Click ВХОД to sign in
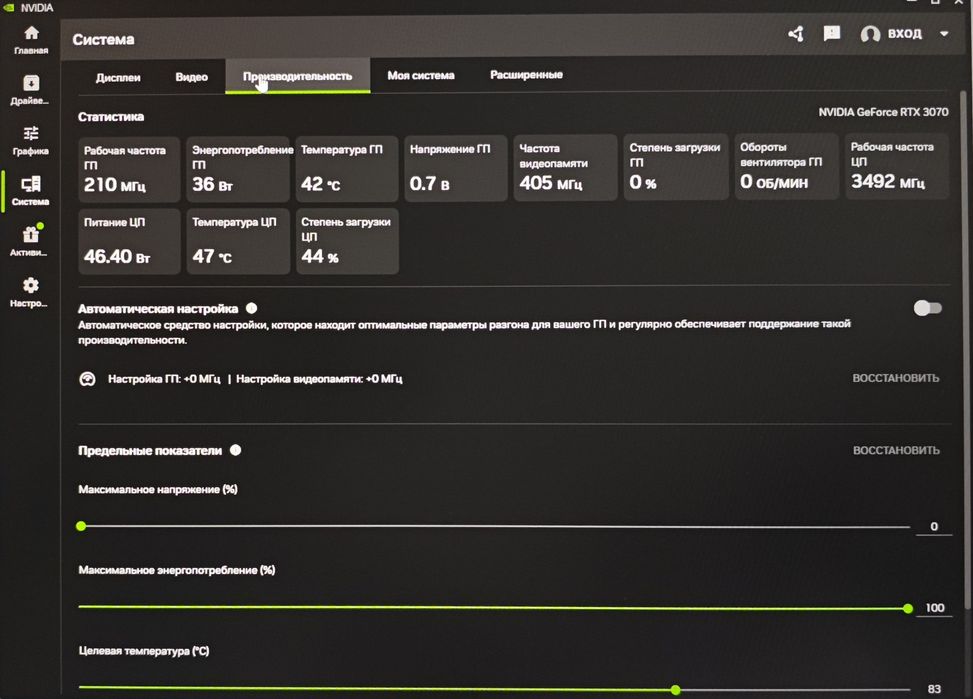973x699 pixels. [x=904, y=34]
